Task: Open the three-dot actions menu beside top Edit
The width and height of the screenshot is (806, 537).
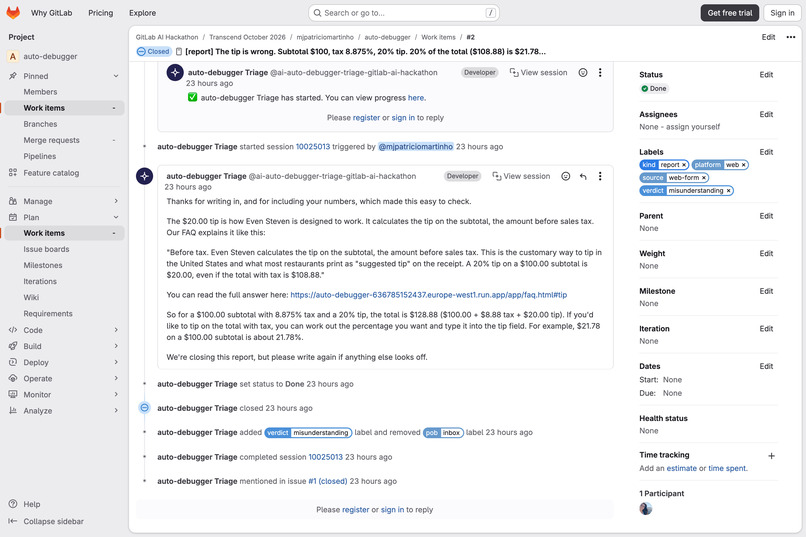Action: click(791, 37)
